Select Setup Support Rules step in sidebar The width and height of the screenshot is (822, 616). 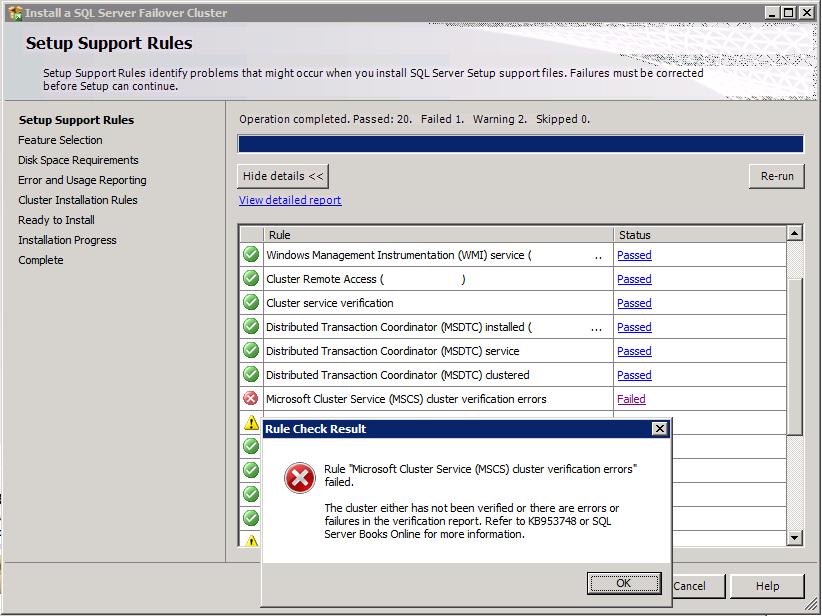pos(77,120)
